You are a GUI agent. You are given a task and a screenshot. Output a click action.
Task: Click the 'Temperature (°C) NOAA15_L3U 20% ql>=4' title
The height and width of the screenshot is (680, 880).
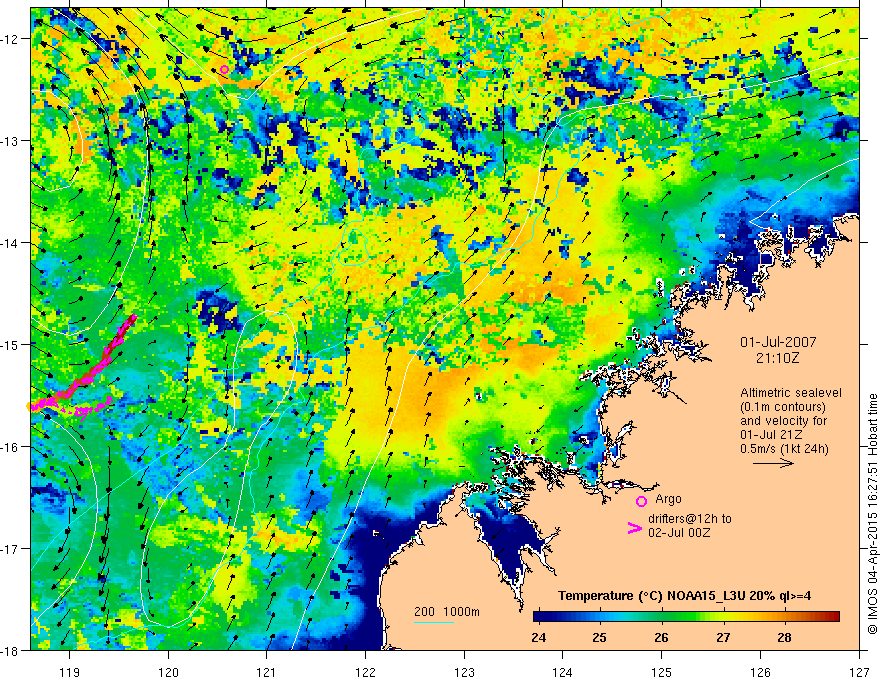click(x=684, y=596)
